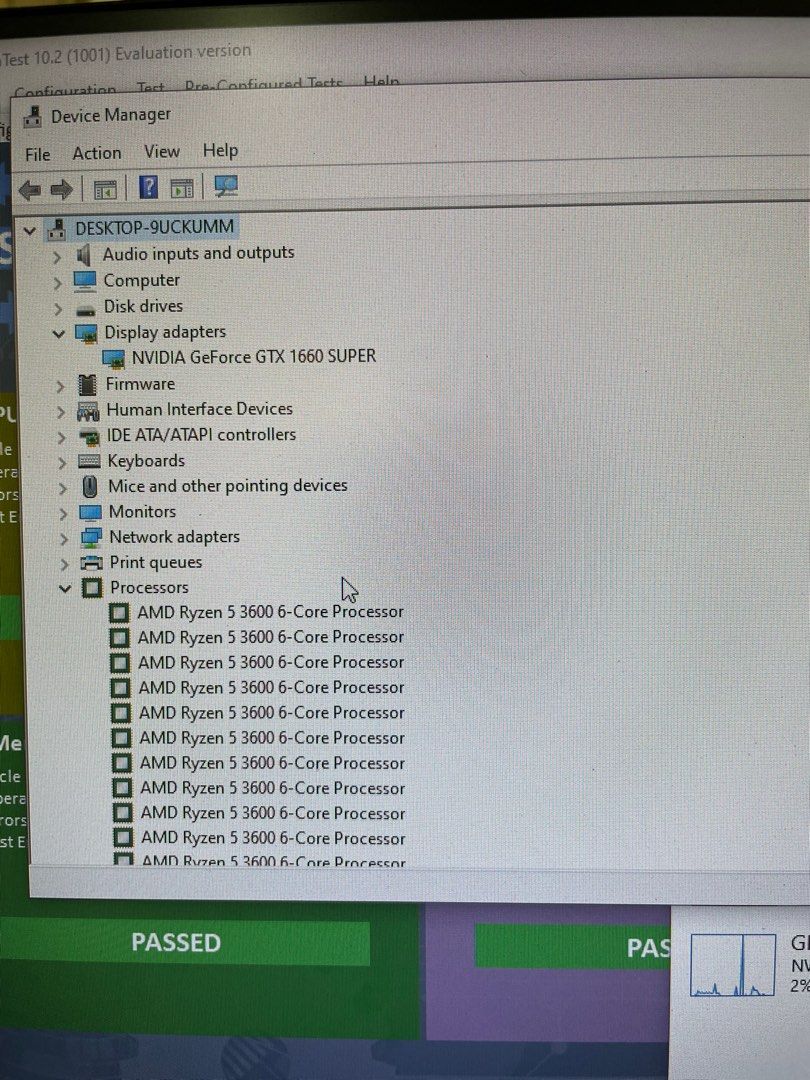Select the NVIDIA GeForce GTX 1660 SUPER device
The width and height of the screenshot is (810, 1080).
(x=253, y=356)
